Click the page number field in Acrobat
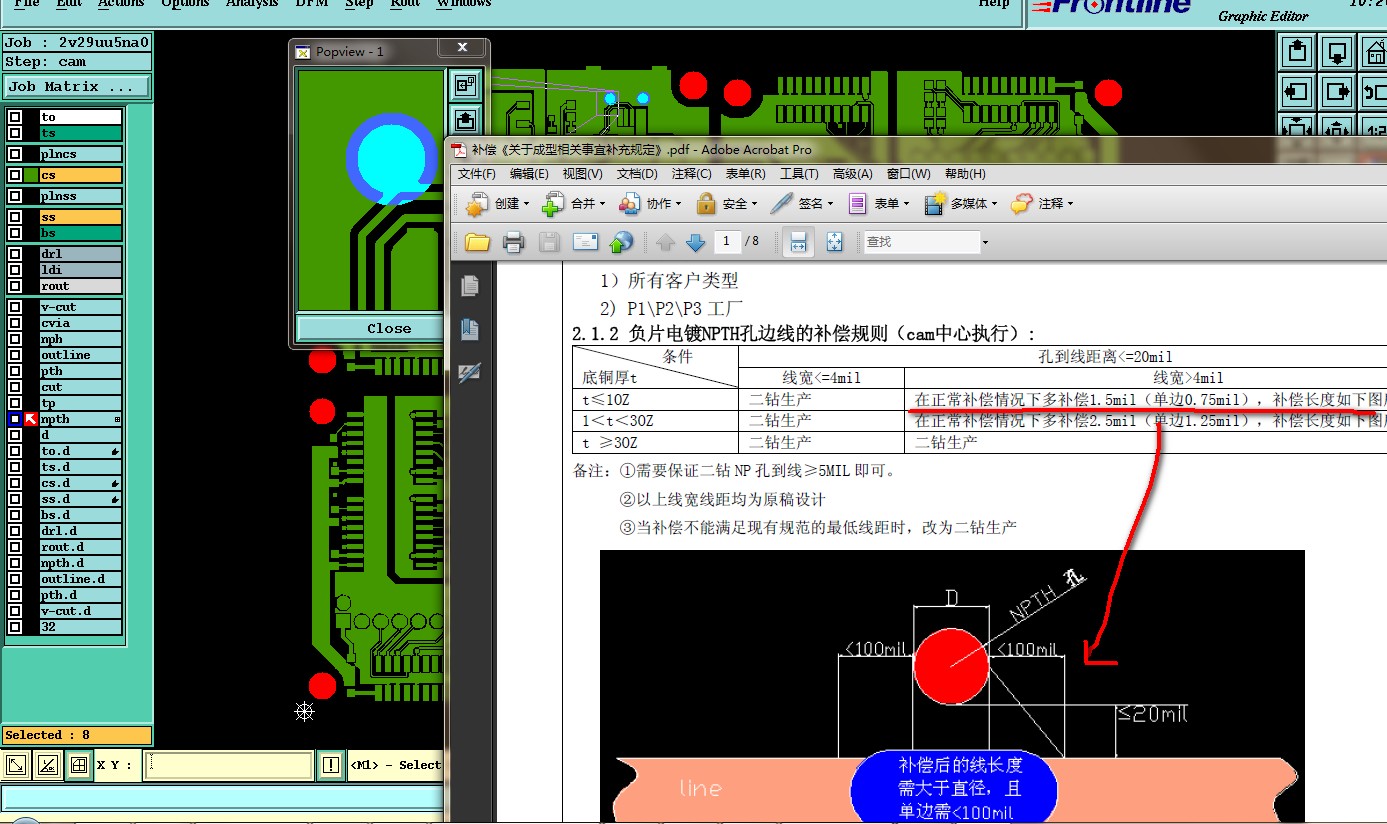Viewport: 1387px width, 824px height. click(x=728, y=242)
